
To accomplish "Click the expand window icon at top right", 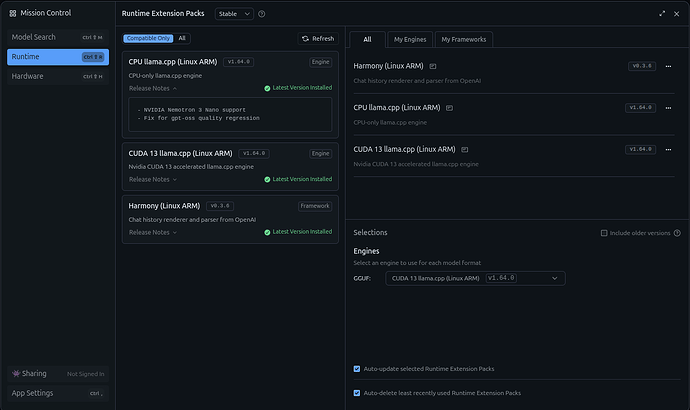I will pyautogui.click(x=662, y=14).
